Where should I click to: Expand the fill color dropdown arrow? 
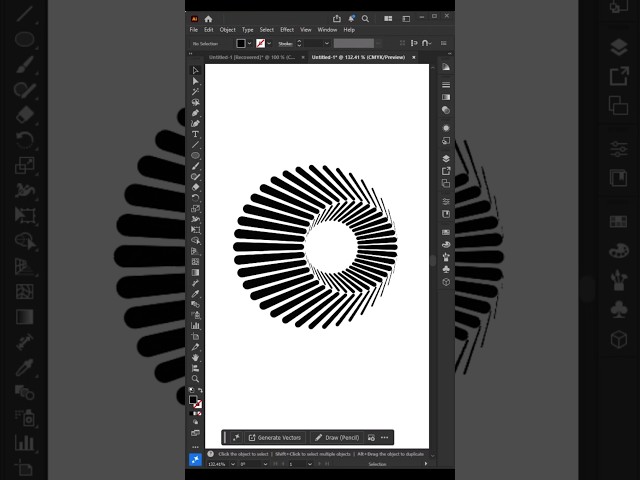click(249, 43)
